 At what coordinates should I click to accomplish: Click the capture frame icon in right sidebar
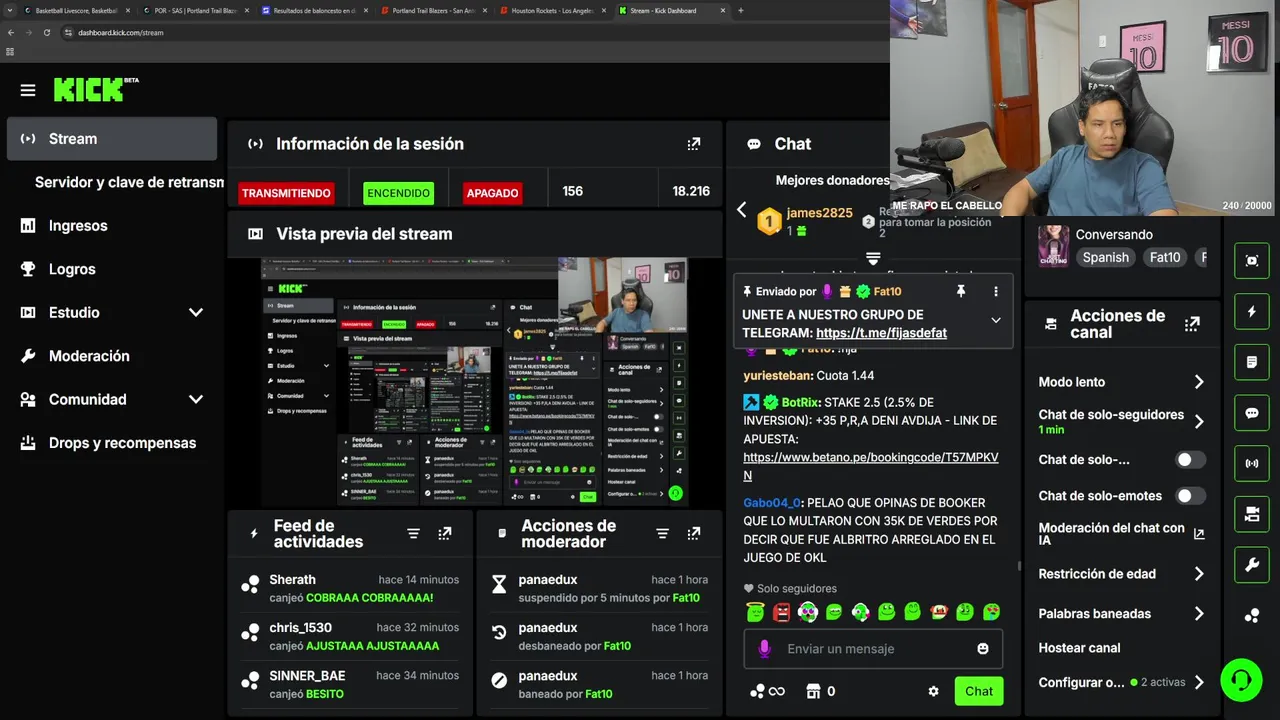click(1252, 260)
